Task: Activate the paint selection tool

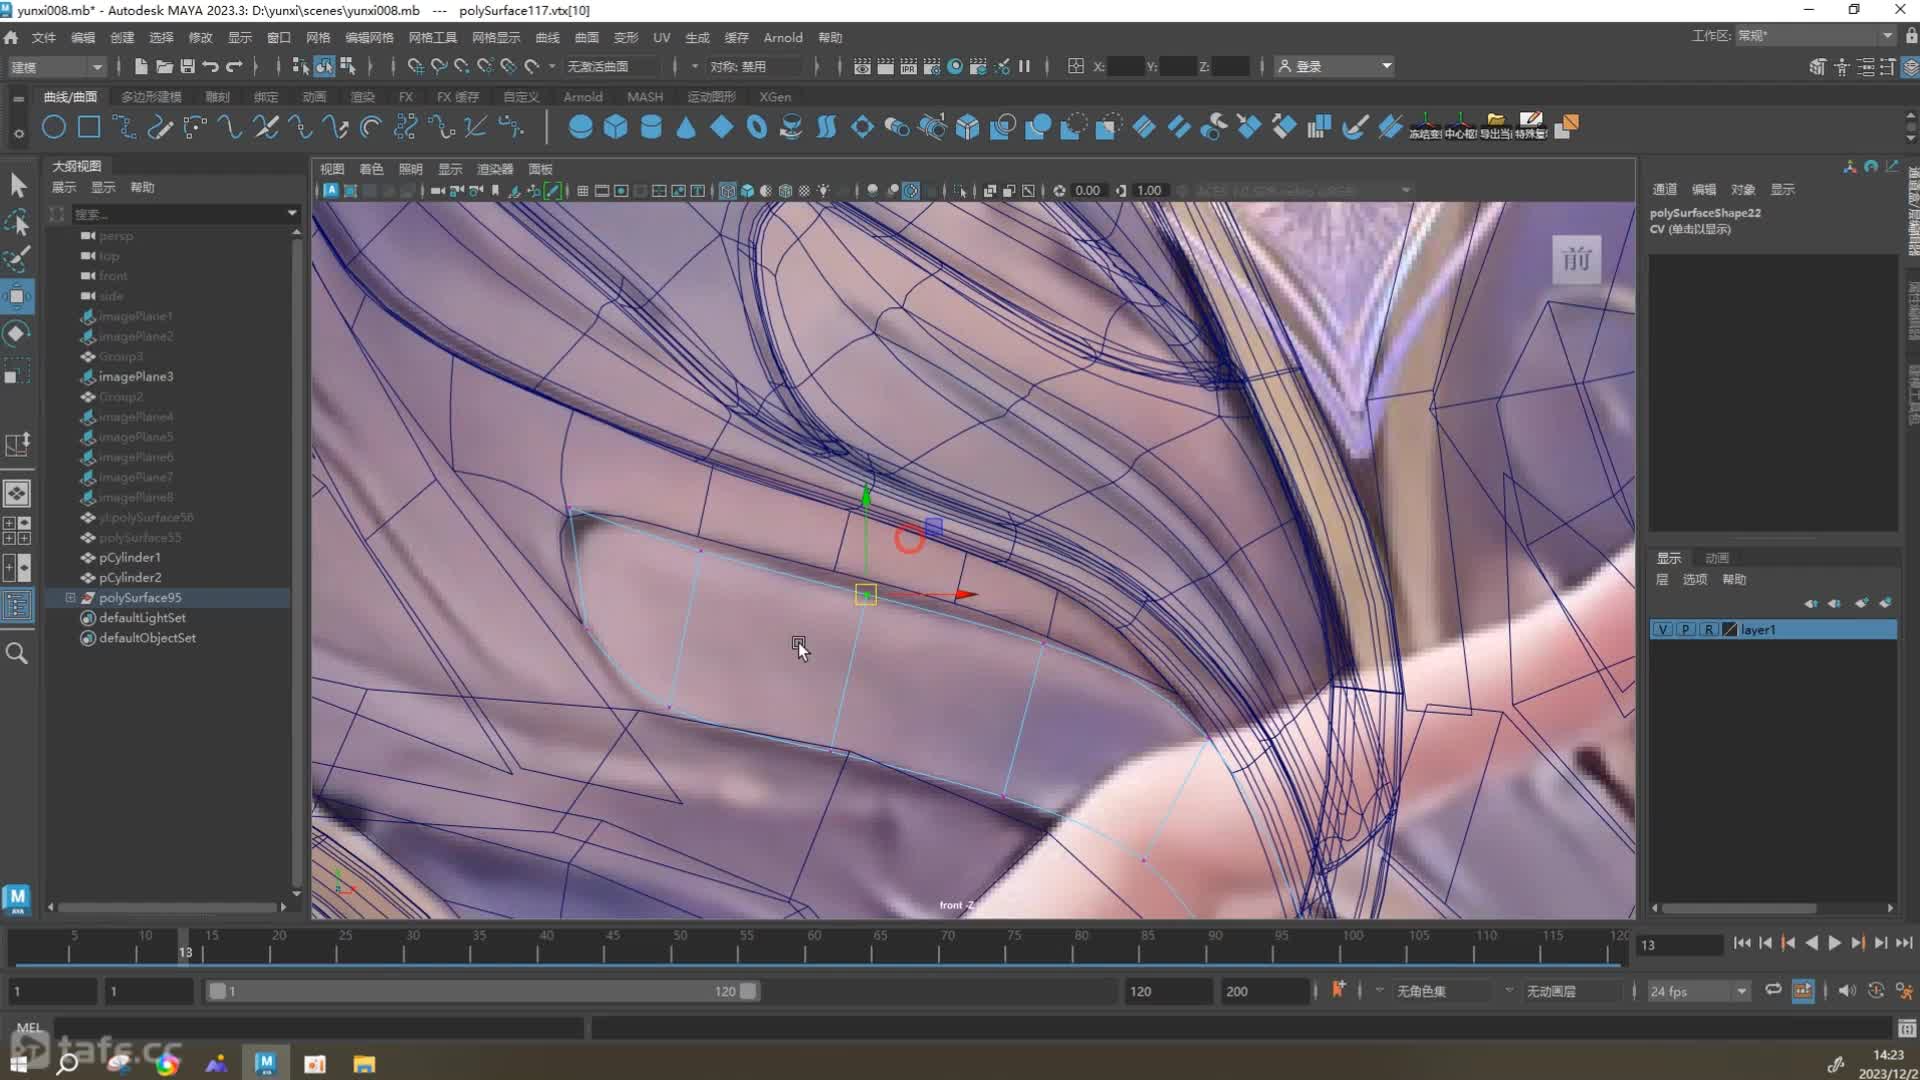Action: point(18,259)
